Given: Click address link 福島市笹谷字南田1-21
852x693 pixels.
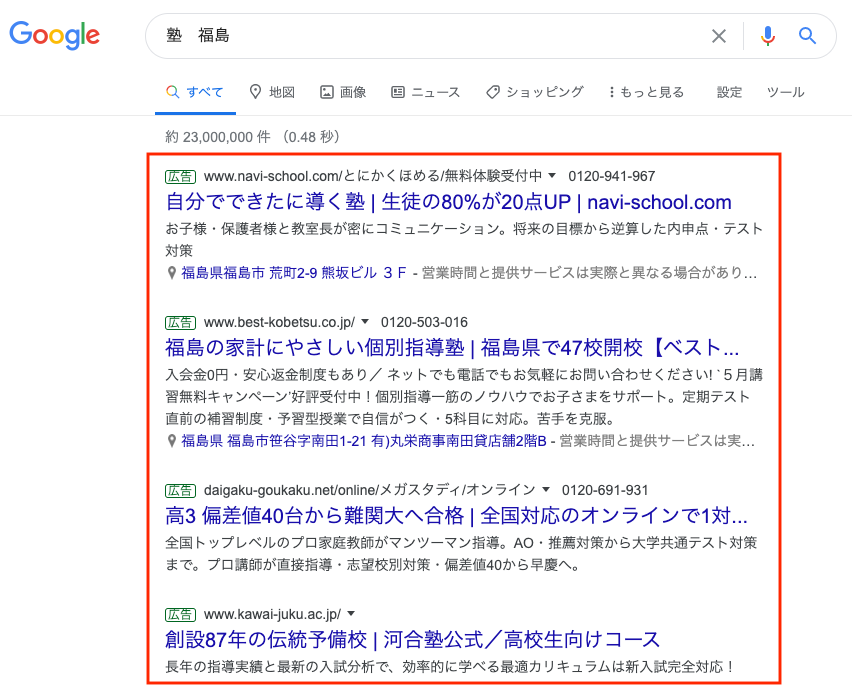Looking at the screenshot, I should [x=364, y=441].
